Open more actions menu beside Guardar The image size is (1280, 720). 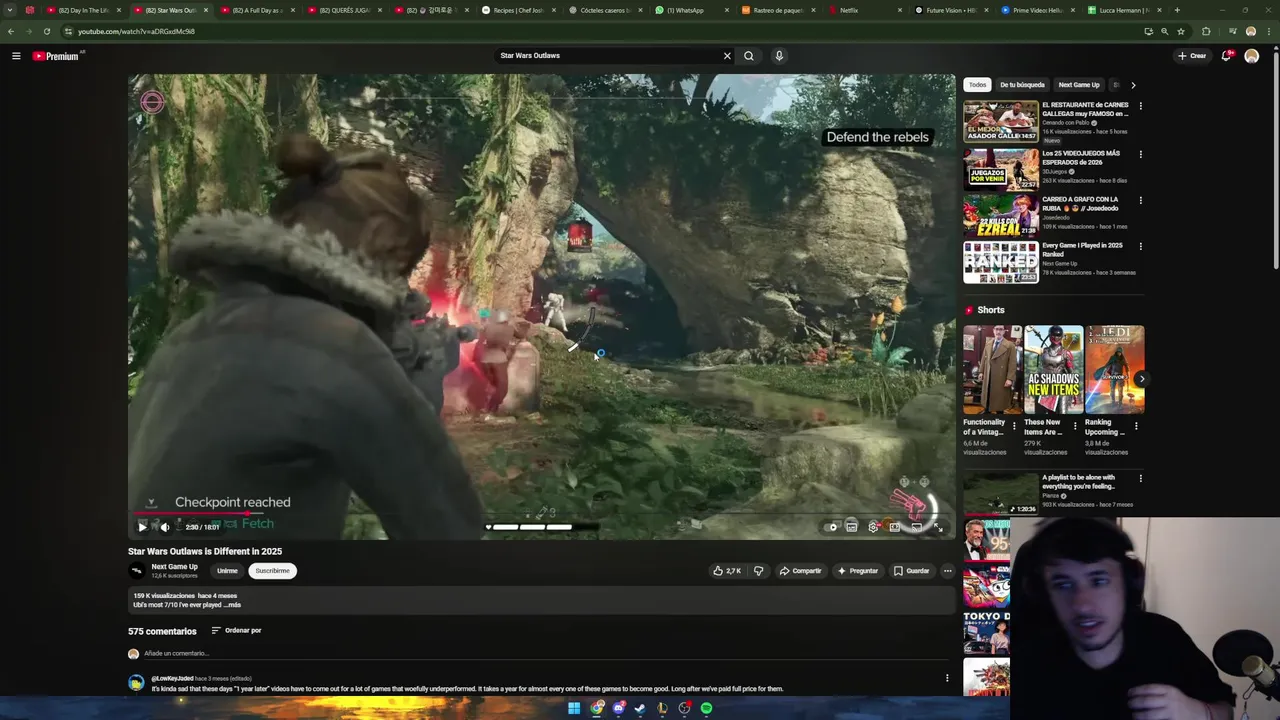(947, 571)
